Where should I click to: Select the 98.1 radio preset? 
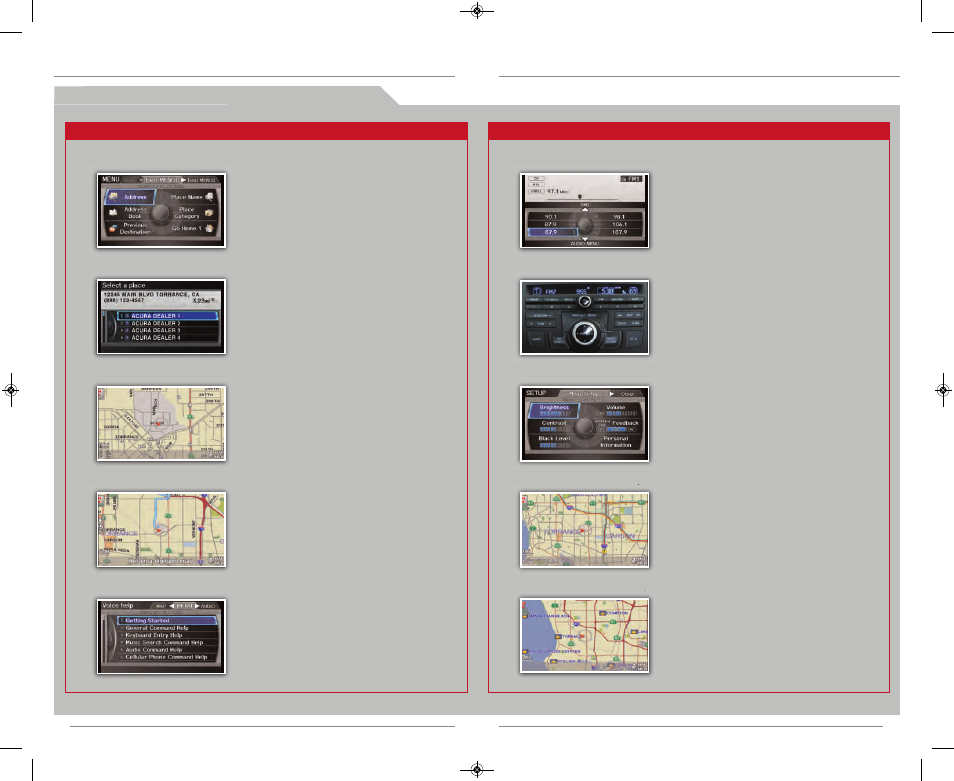[x=619, y=217]
